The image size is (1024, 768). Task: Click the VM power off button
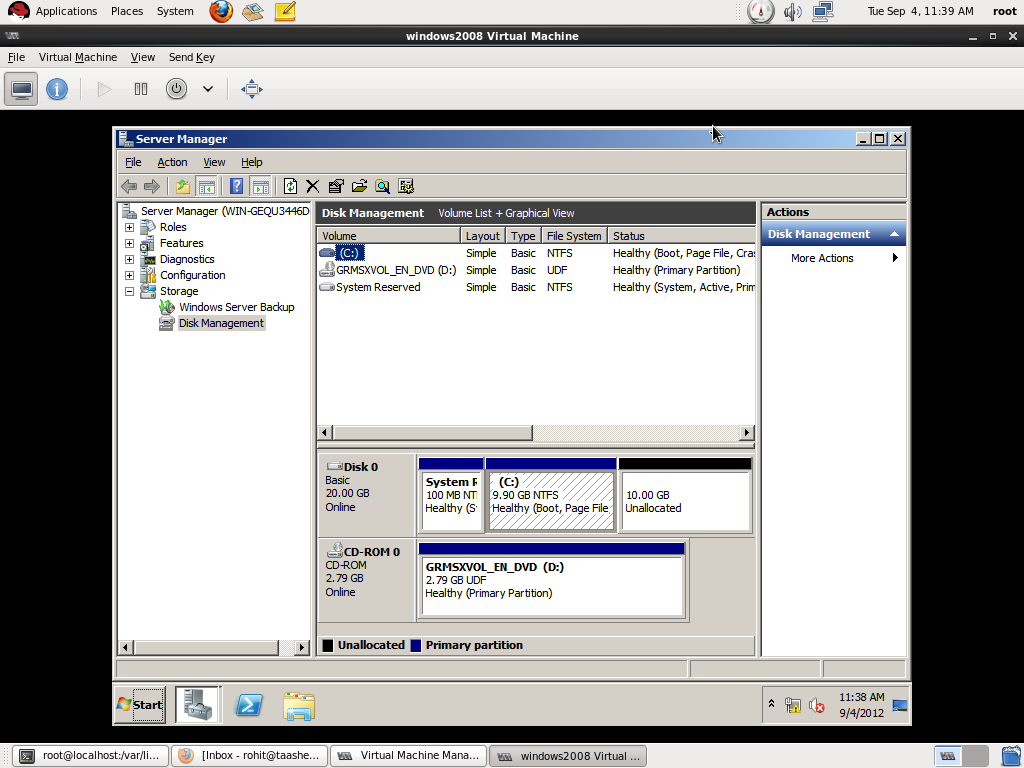point(176,89)
